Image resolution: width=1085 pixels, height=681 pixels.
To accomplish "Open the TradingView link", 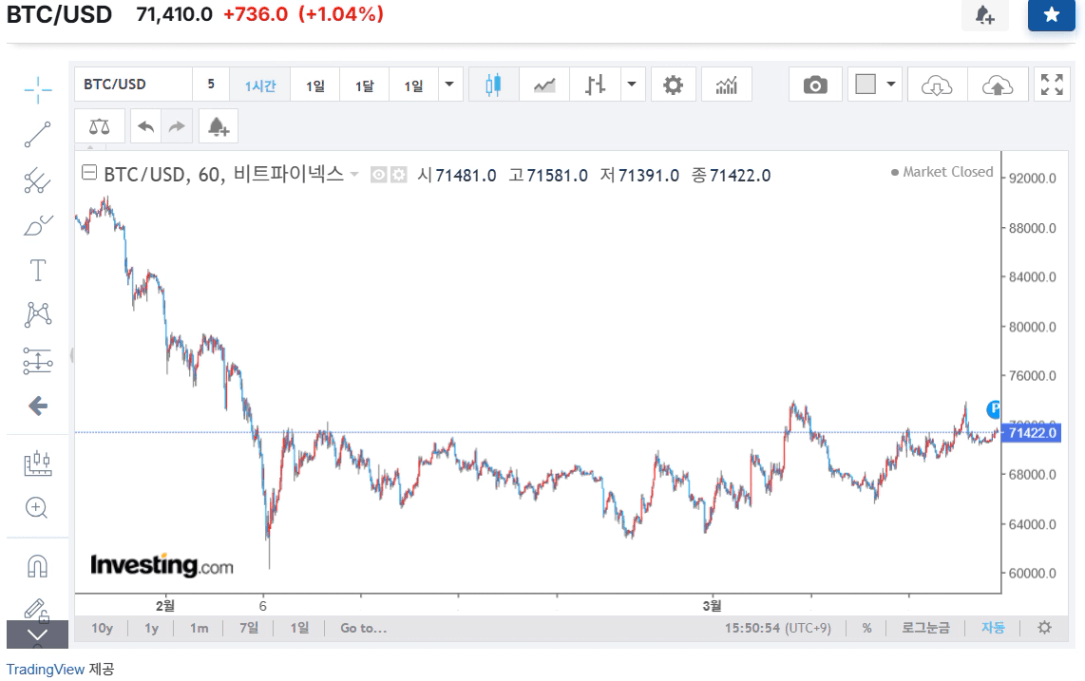I will tap(45, 669).
